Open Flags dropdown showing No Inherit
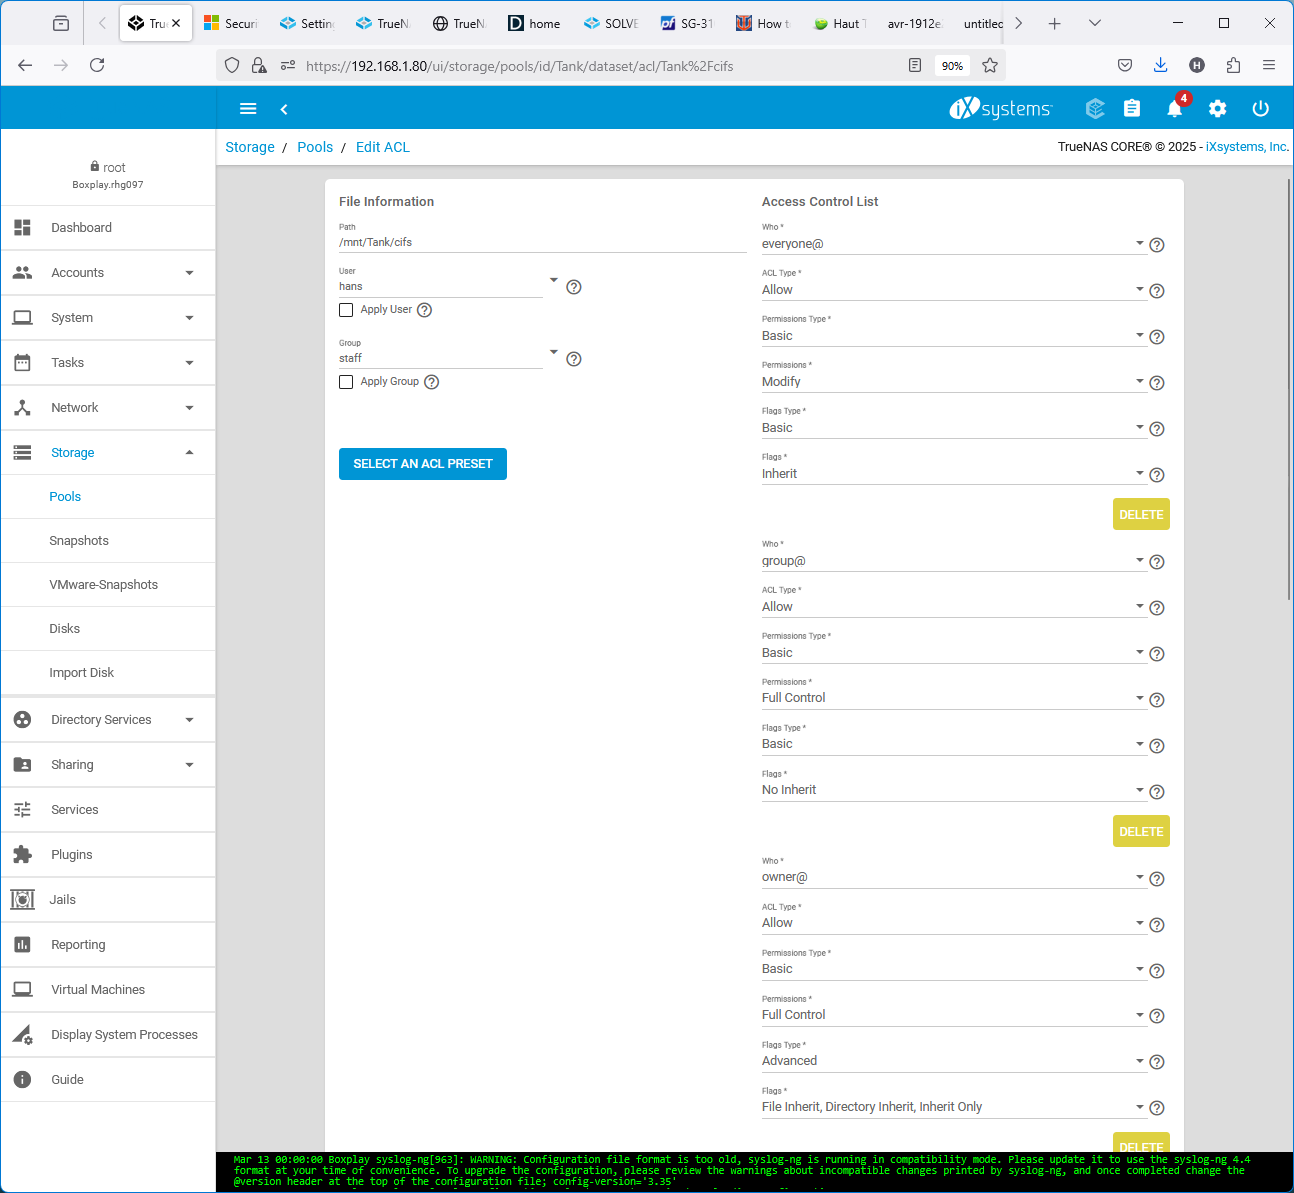The height and width of the screenshot is (1193, 1294). click(x=953, y=790)
